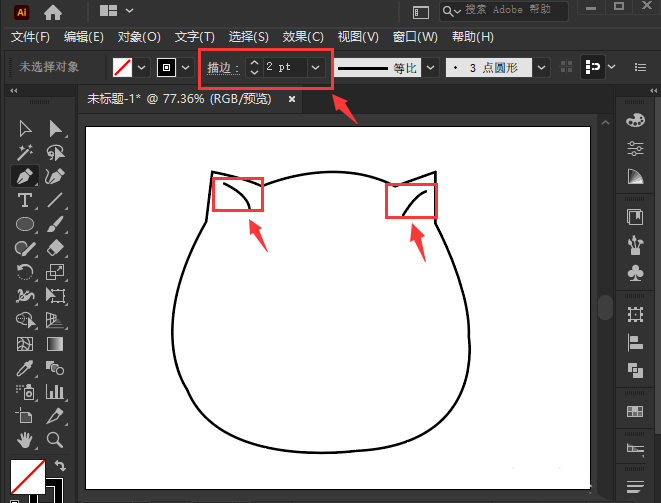661x503 pixels.
Task: Open the 效果(C) menu
Action: 304,37
